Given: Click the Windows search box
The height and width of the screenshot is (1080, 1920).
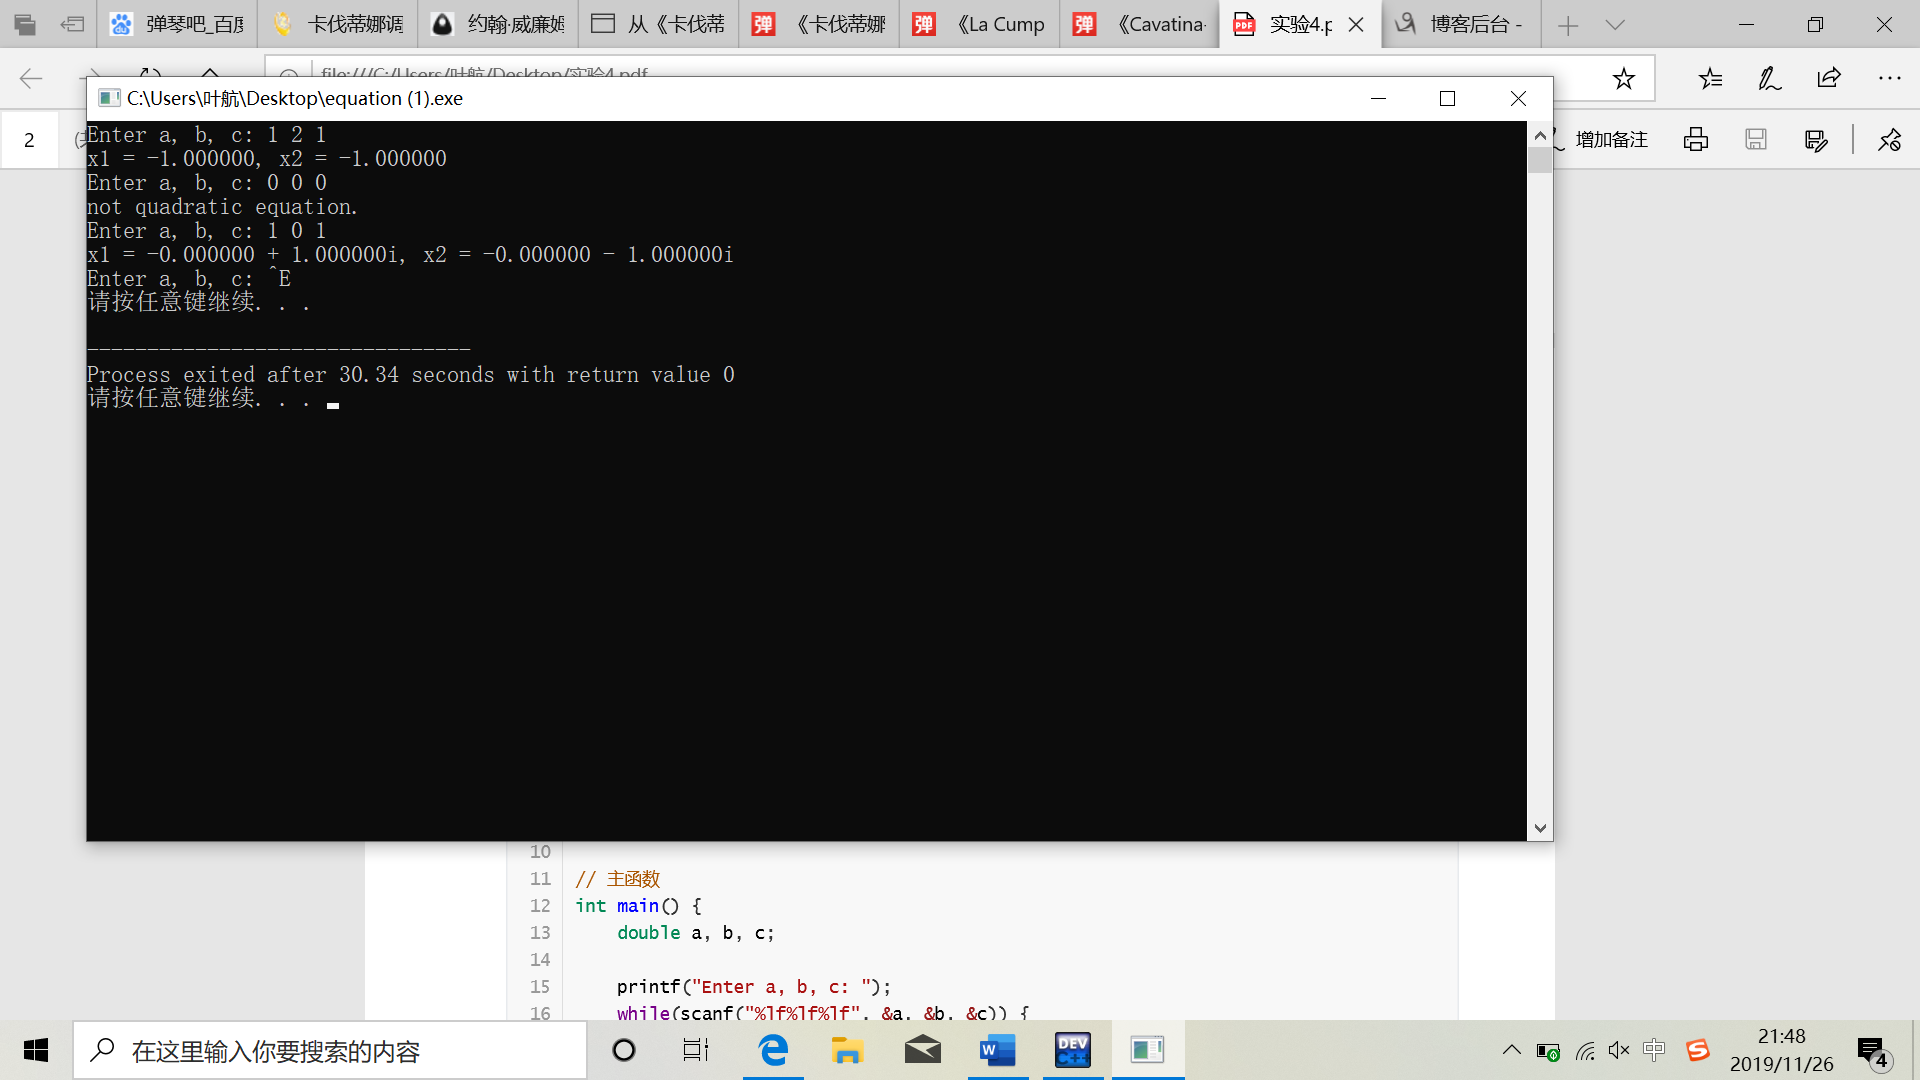Looking at the screenshot, I should click(330, 1051).
